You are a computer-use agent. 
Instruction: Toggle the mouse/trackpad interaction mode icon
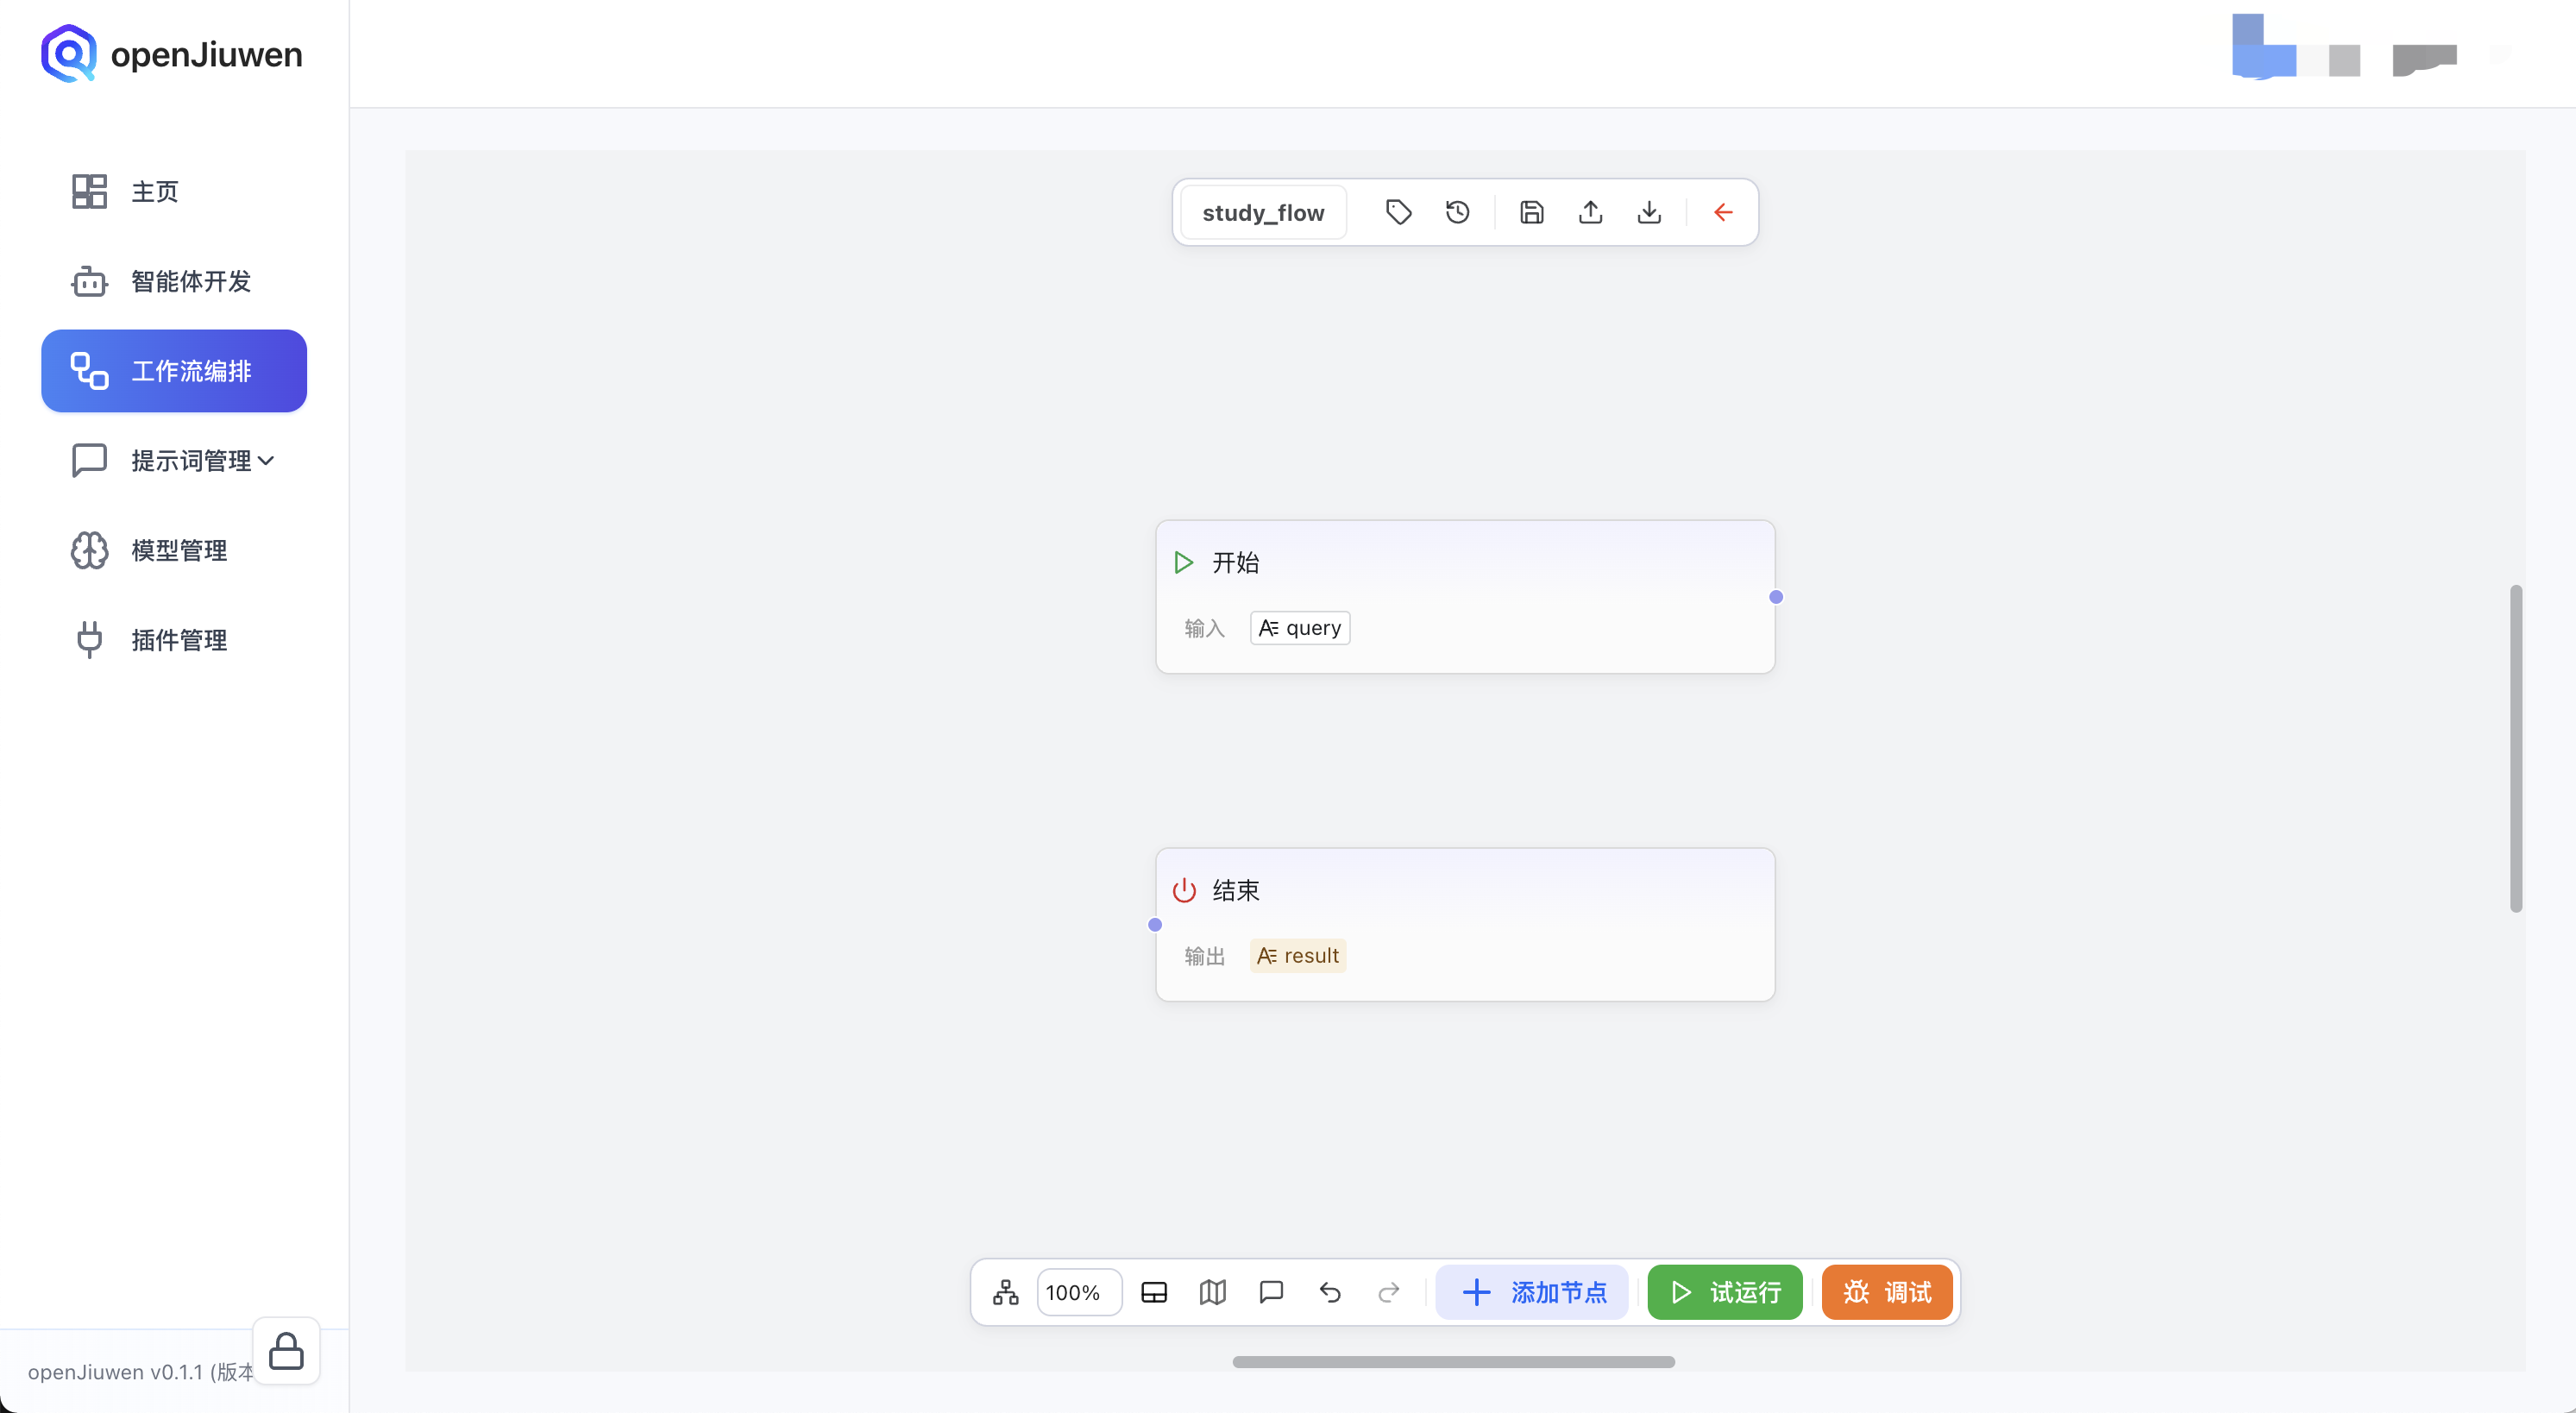click(x=1154, y=1292)
